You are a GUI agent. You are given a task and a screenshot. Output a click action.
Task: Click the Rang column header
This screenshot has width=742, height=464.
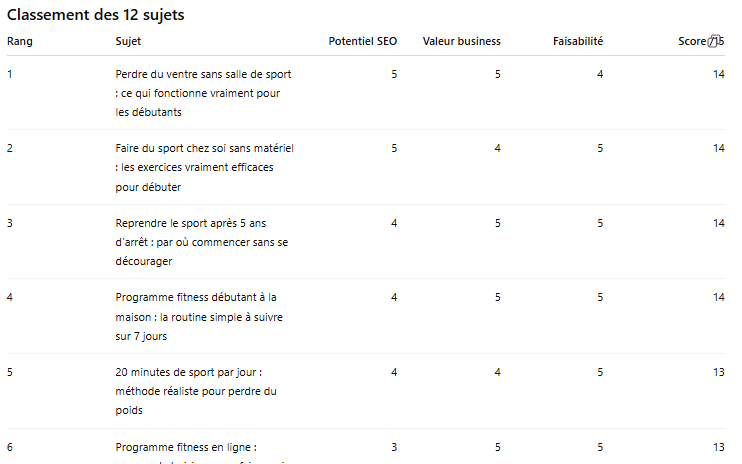pyautogui.click(x=18, y=41)
